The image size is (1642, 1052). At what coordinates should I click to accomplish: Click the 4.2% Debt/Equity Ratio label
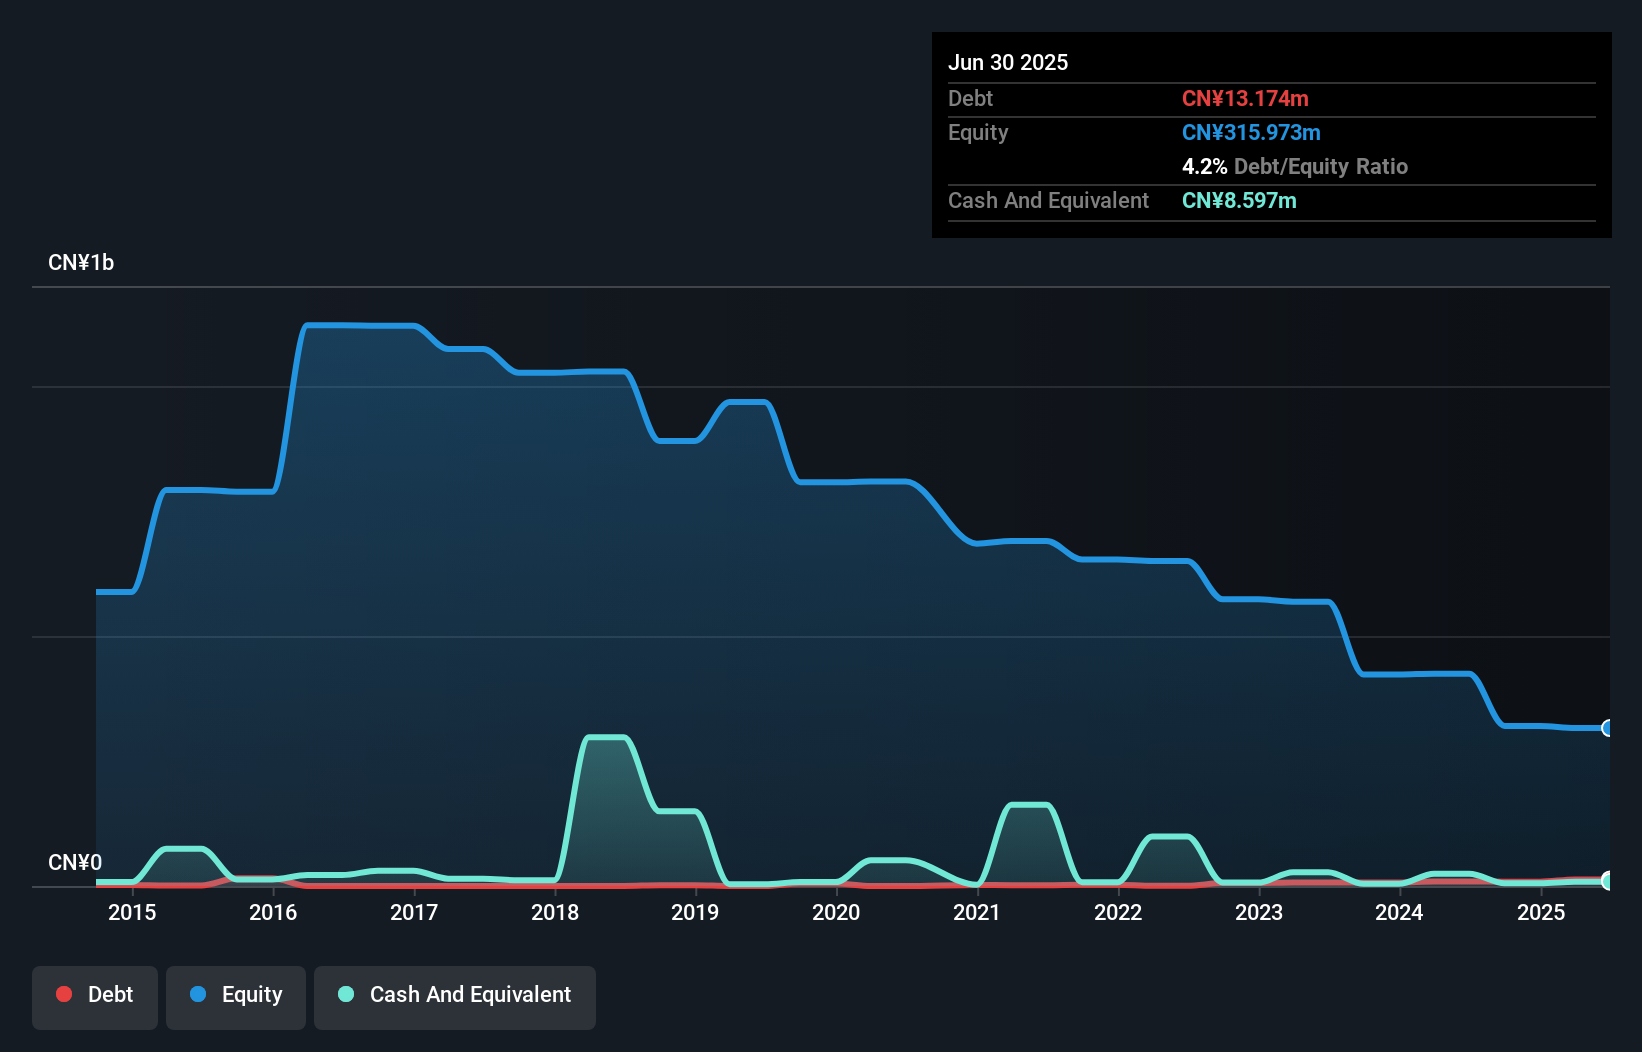pyautogui.click(x=1296, y=166)
